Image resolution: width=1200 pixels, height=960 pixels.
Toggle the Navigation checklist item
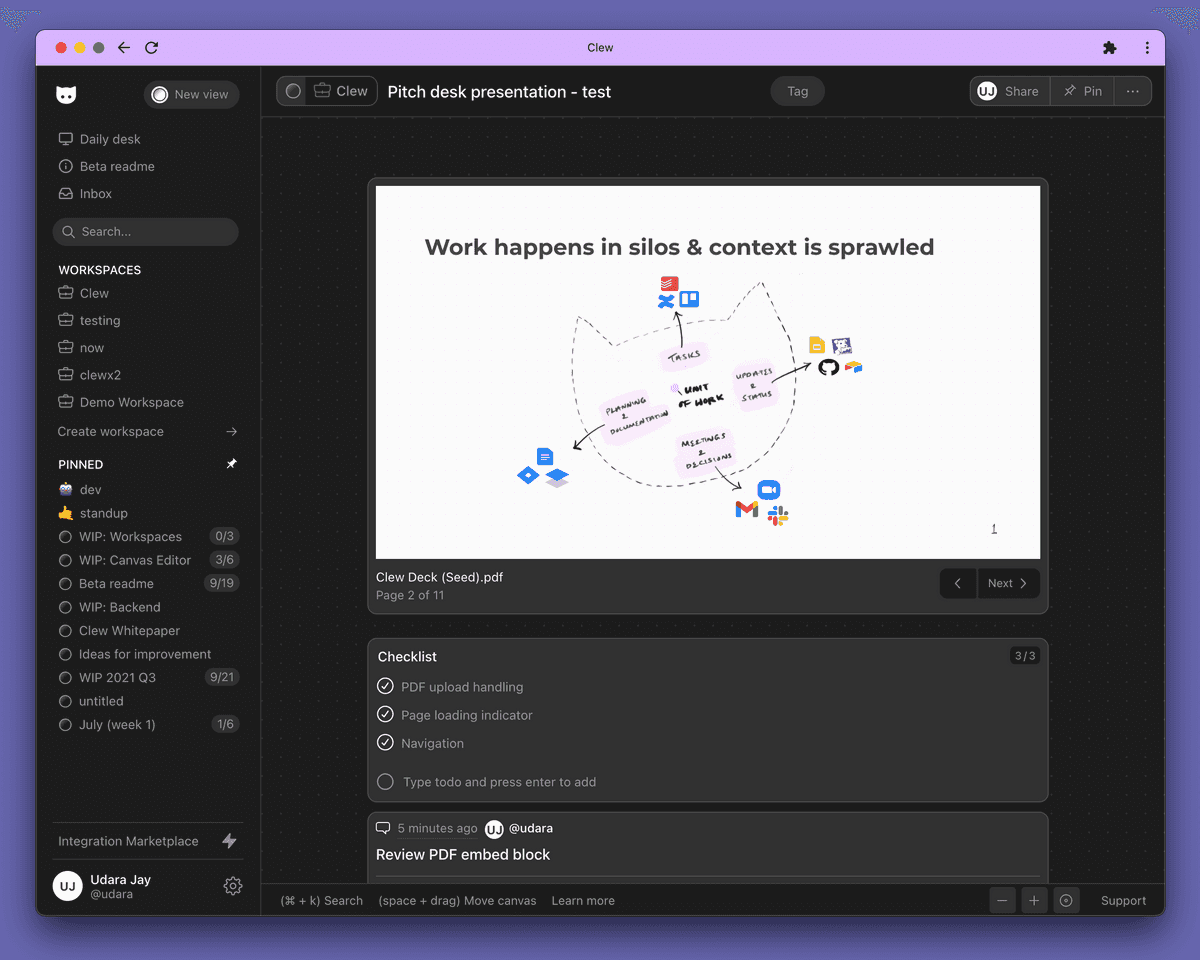coord(385,742)
